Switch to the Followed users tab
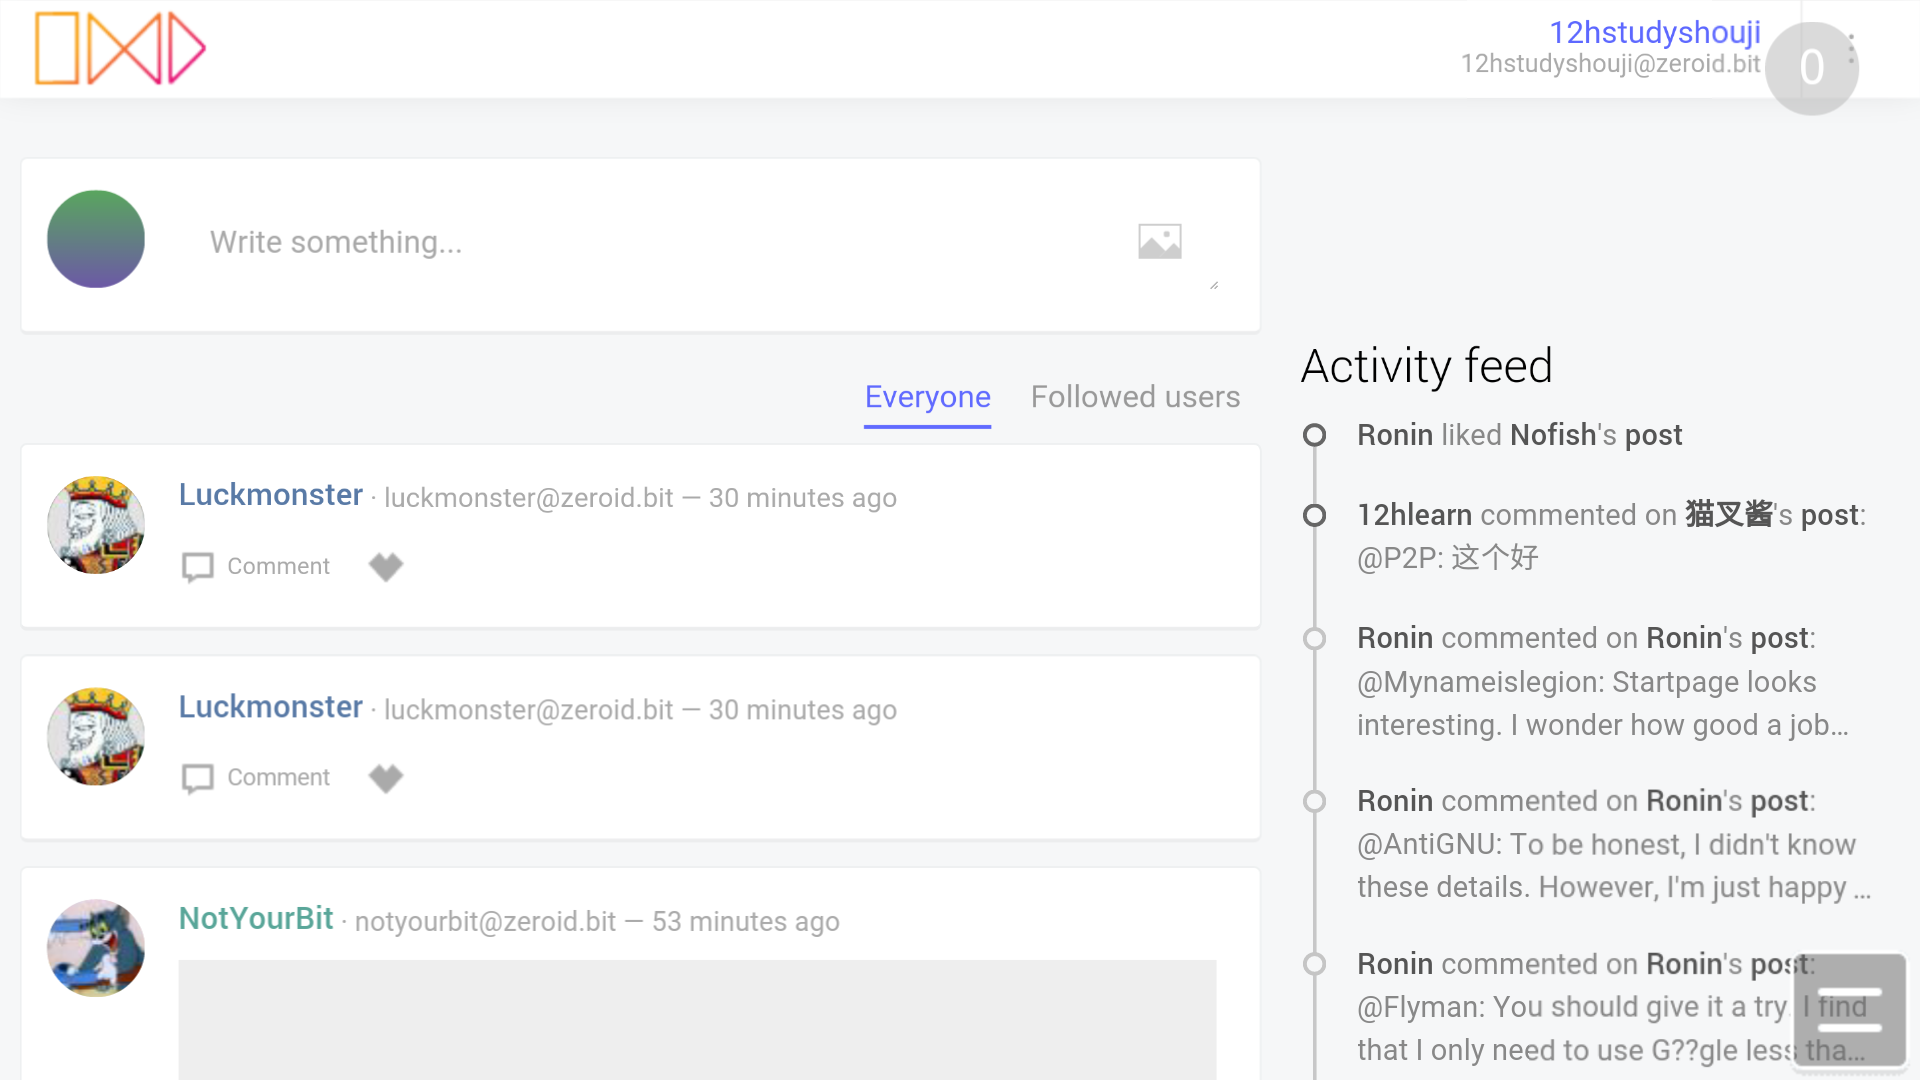Screen dimensions: 1920x1080 coord(1135,397)
